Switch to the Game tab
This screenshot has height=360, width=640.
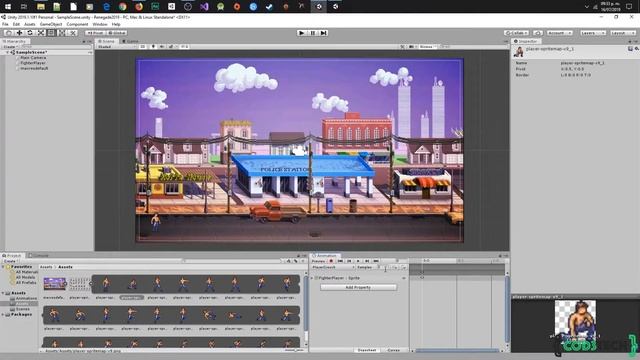(131, 41)
